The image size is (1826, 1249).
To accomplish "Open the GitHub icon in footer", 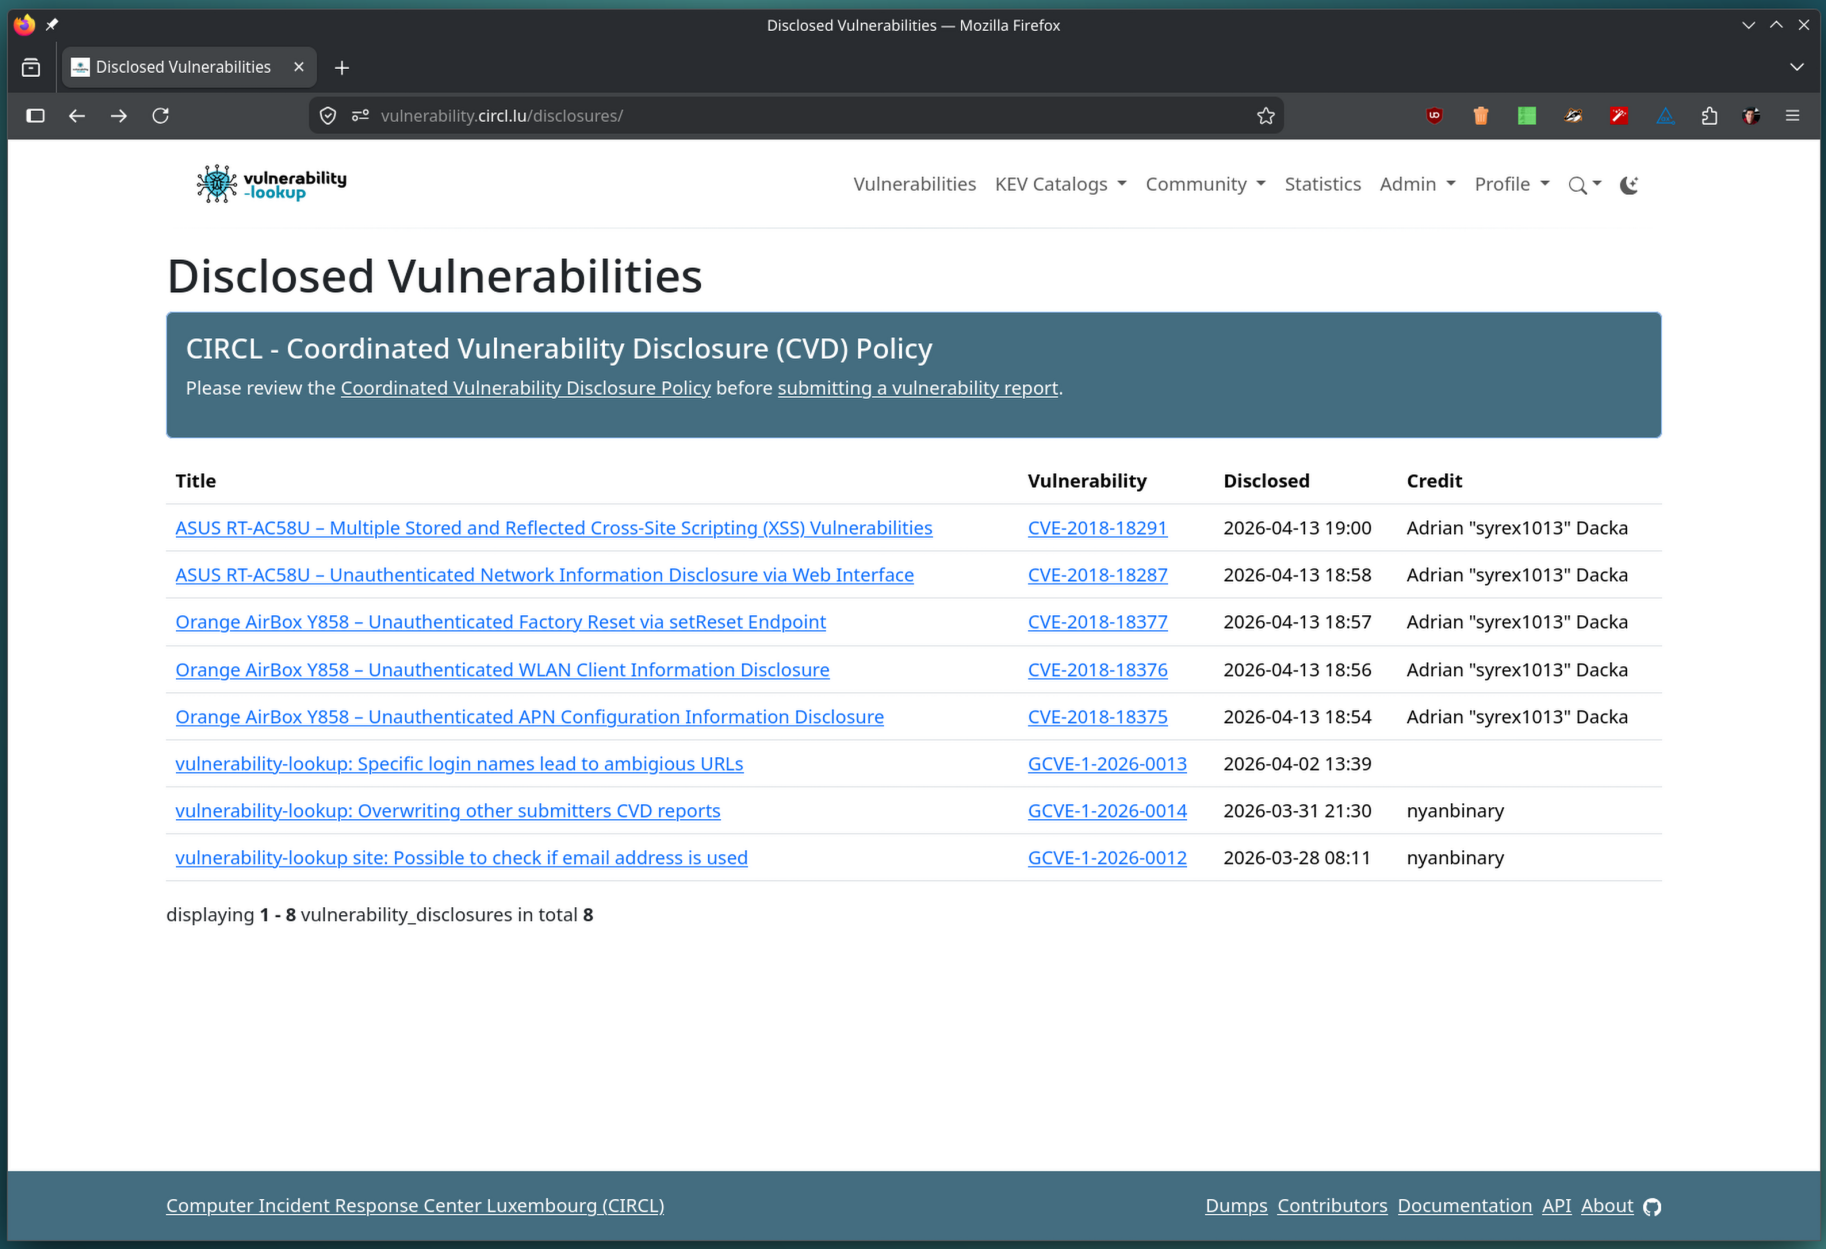I will coord(1652,1207).
